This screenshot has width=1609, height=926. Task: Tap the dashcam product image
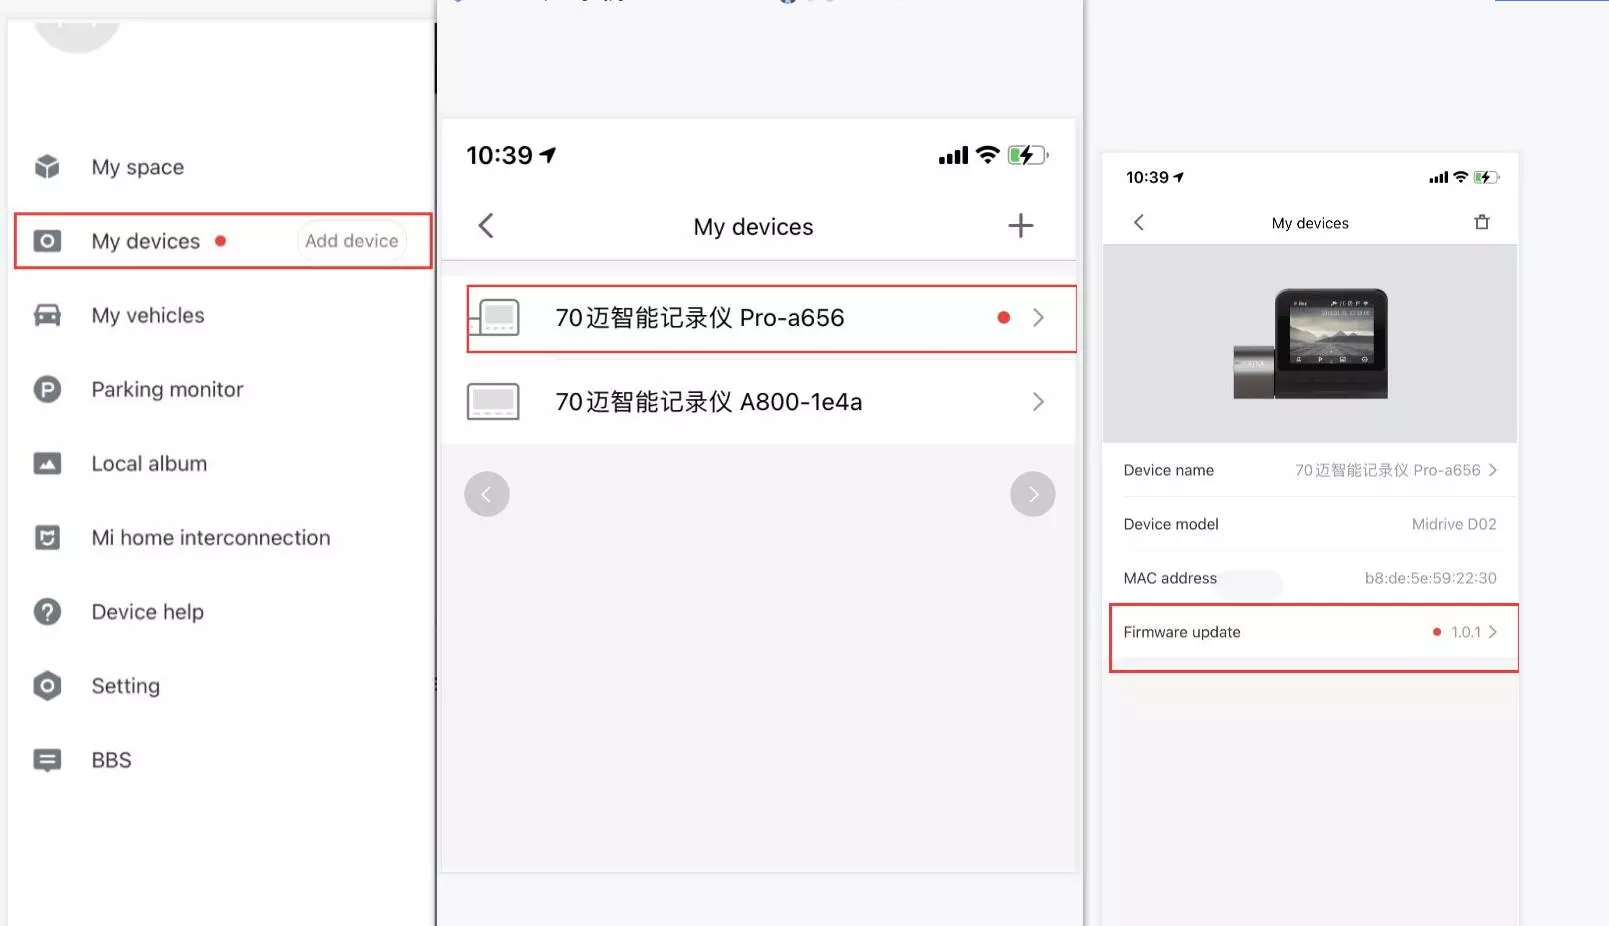click(x=1310, y=344)
